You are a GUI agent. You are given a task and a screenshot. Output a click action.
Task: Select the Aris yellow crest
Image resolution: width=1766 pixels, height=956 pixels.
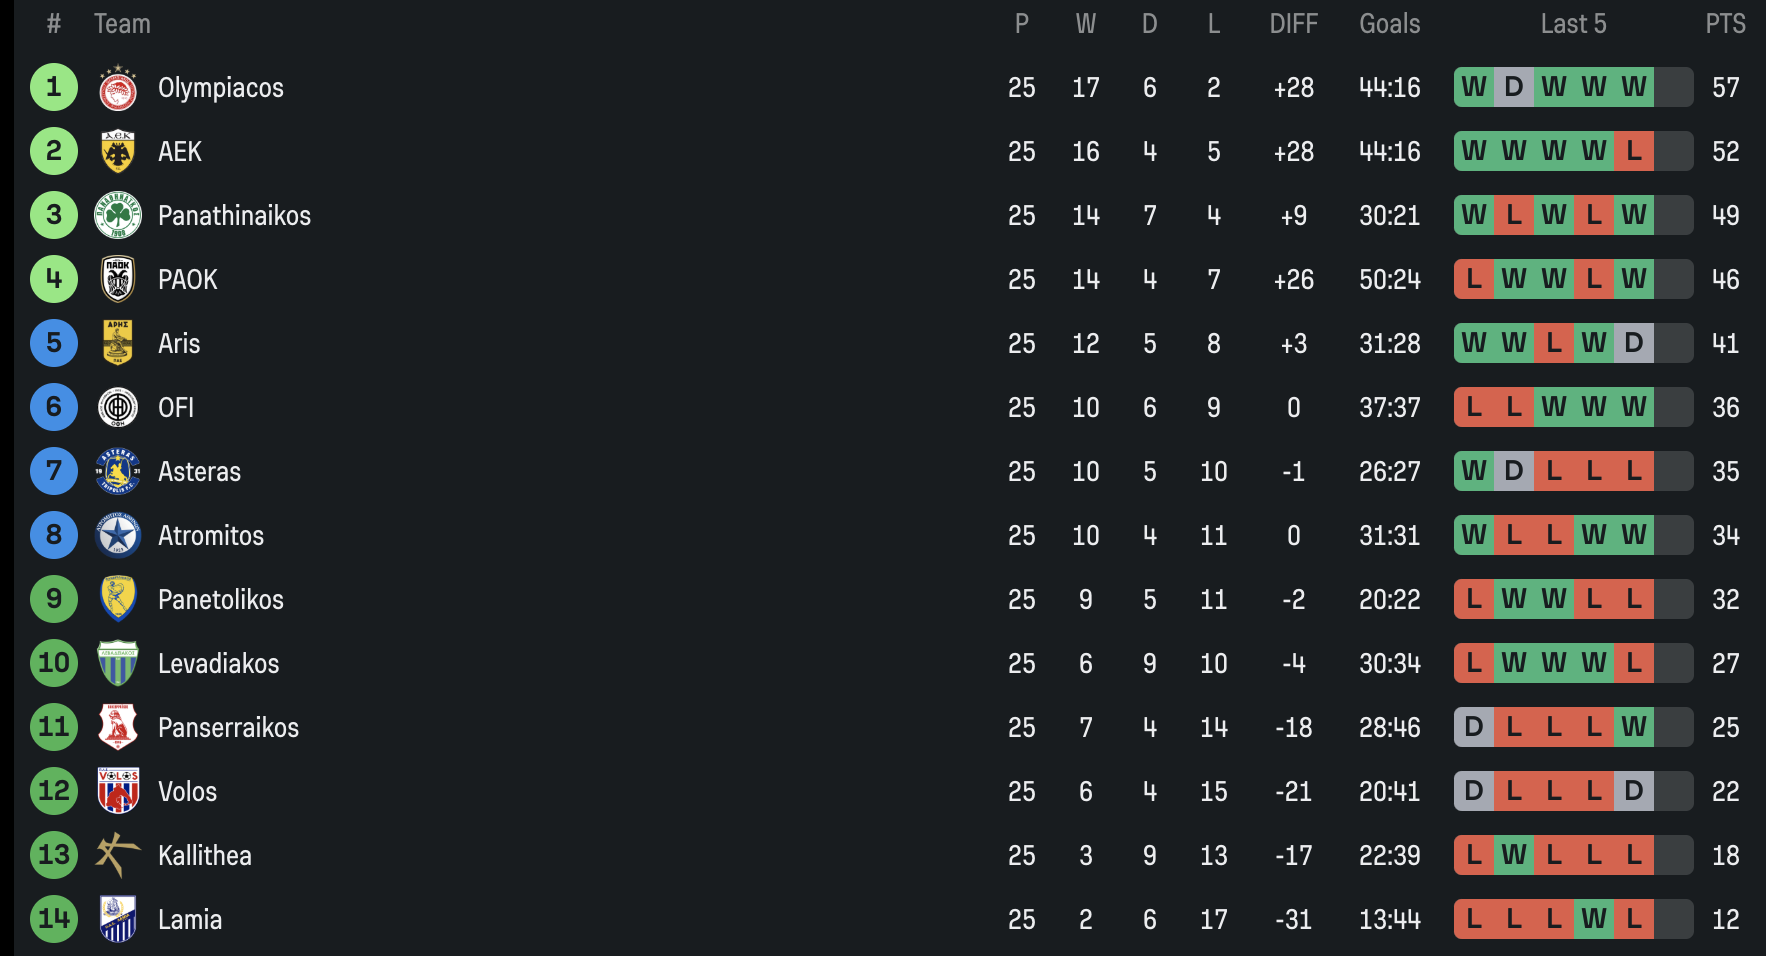click(x=118, y=344)
